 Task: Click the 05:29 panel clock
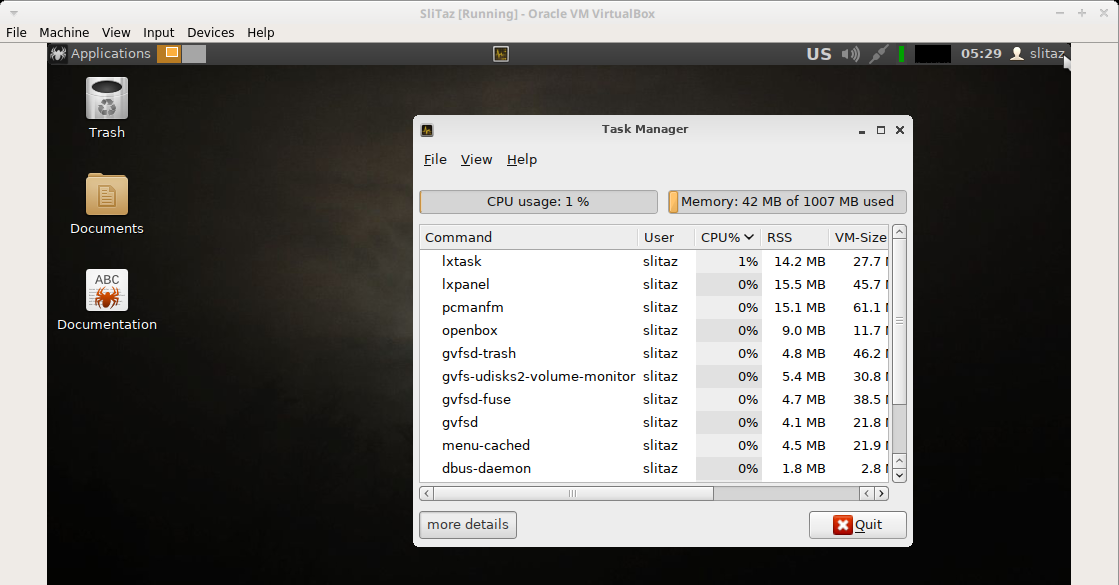click(x=981, y=54)
